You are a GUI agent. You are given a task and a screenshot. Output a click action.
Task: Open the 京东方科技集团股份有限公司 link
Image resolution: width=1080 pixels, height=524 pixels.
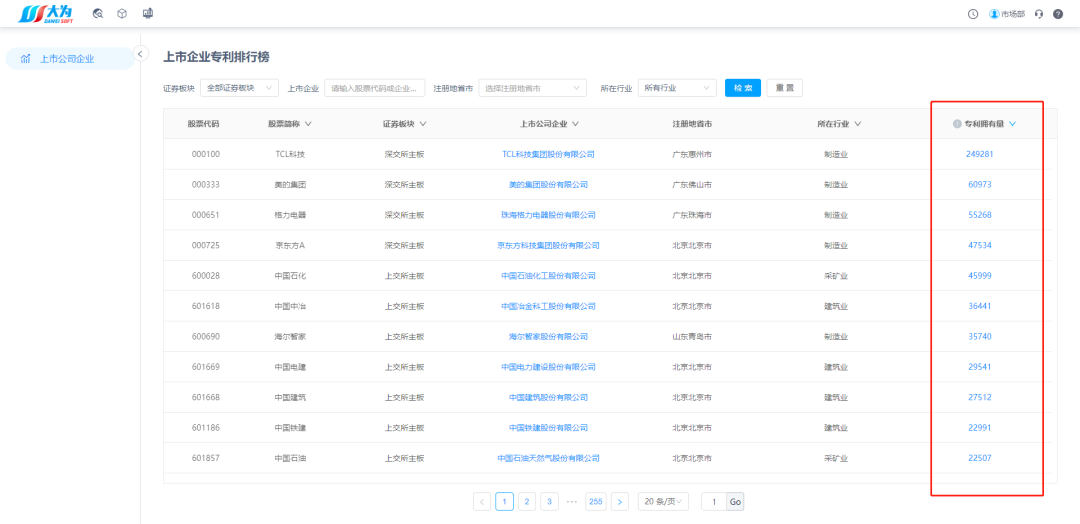pos(548,245)
